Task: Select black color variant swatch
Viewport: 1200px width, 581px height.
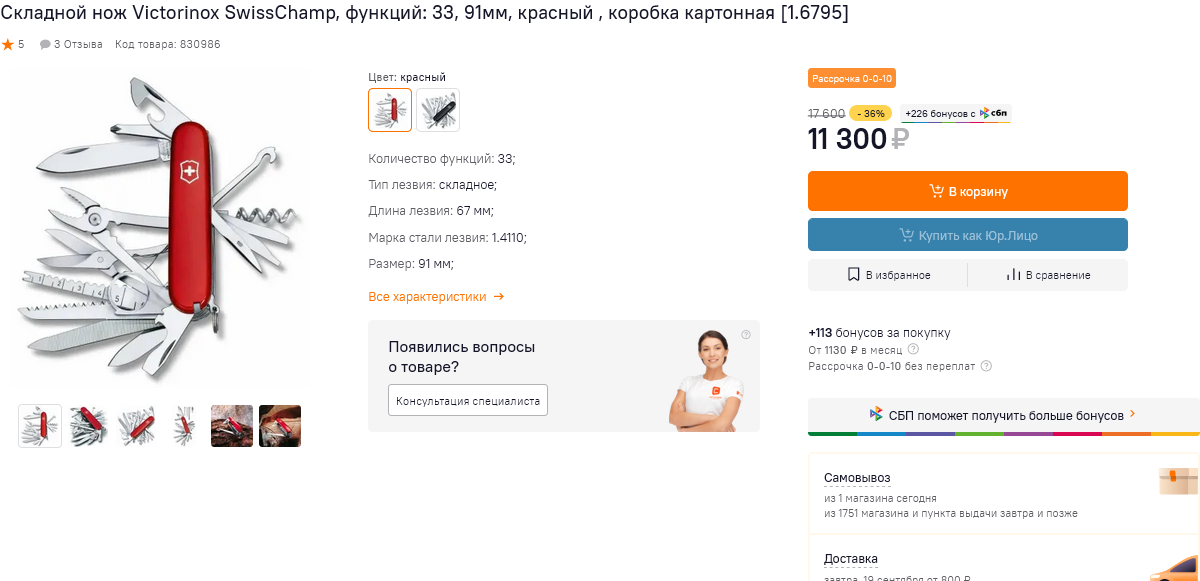Action: tap(438, 110)
